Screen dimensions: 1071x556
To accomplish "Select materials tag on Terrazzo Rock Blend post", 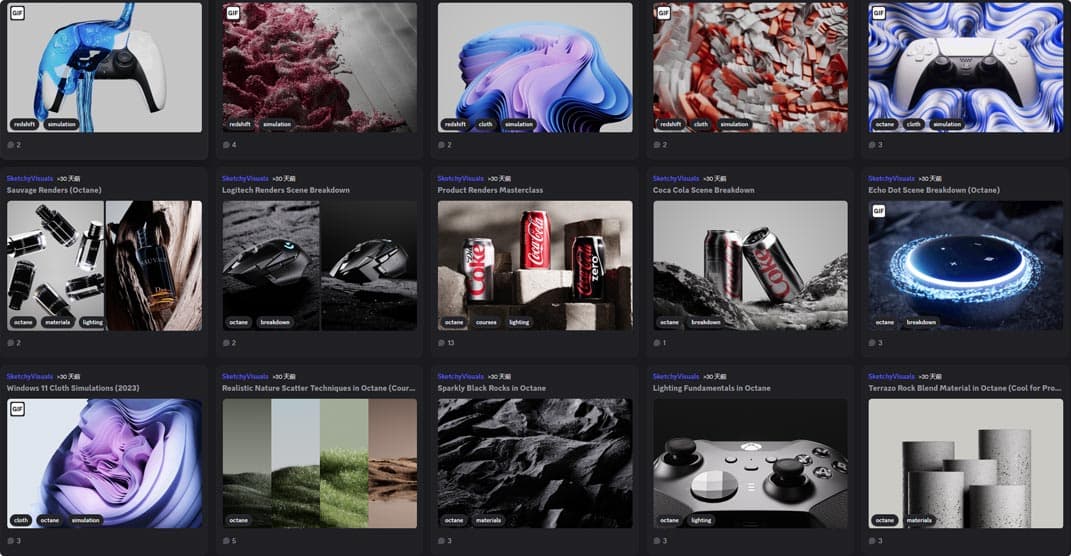I will [919, 520].
